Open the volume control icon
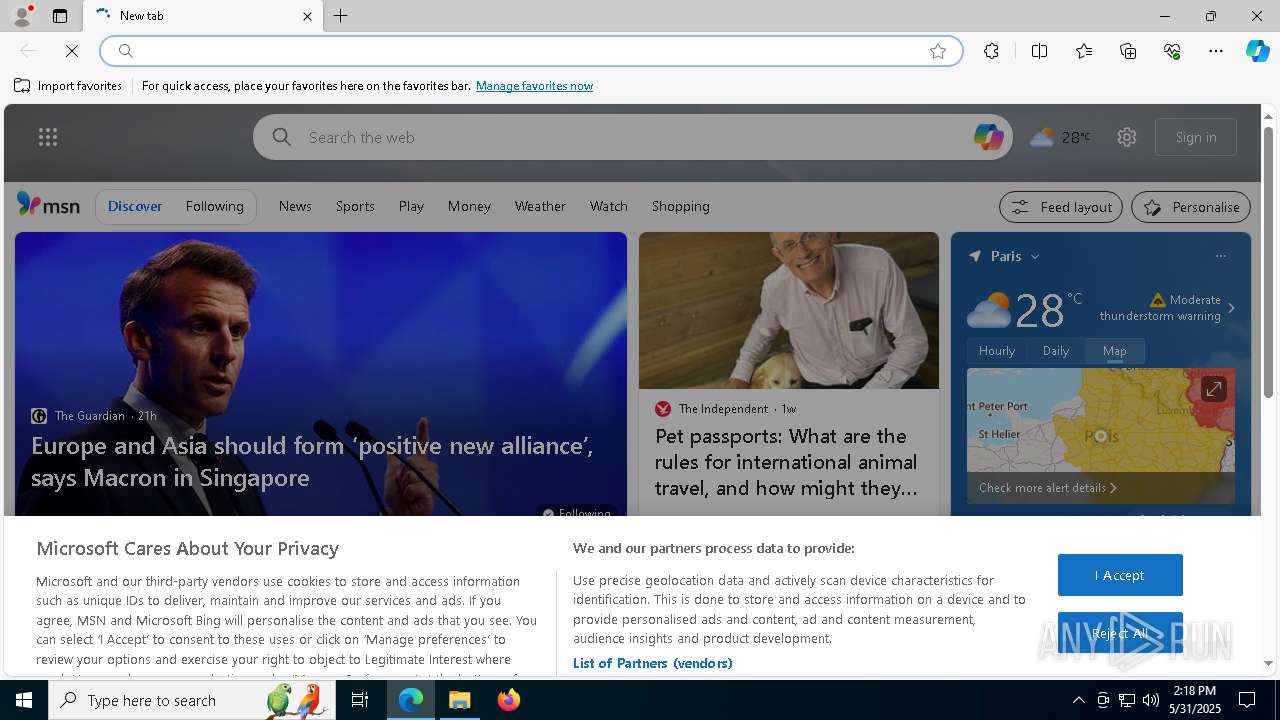This screenshot has width=1280, height=720. [1151, 700]
